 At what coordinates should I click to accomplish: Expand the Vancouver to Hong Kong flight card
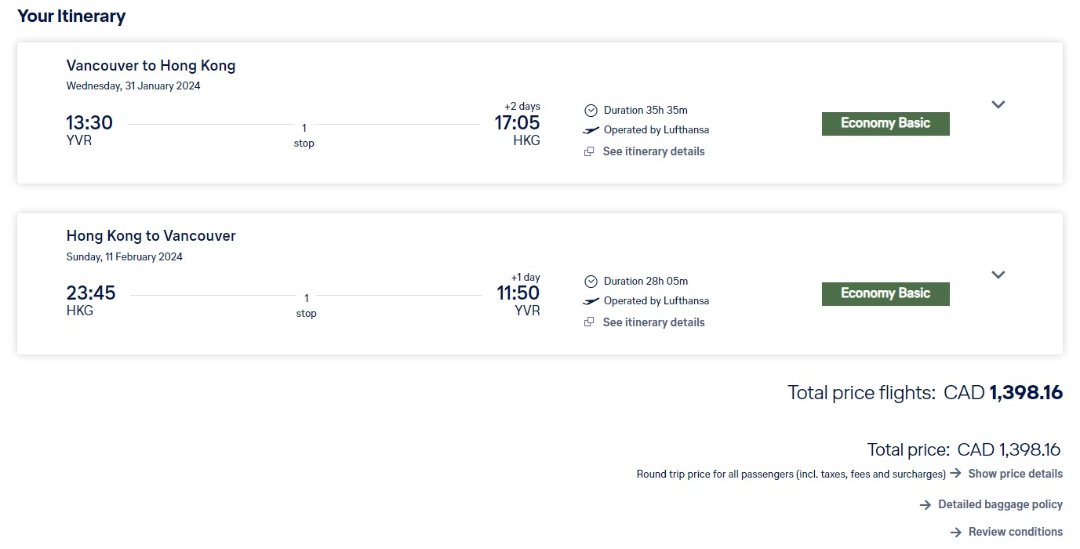tap(997, 104)
